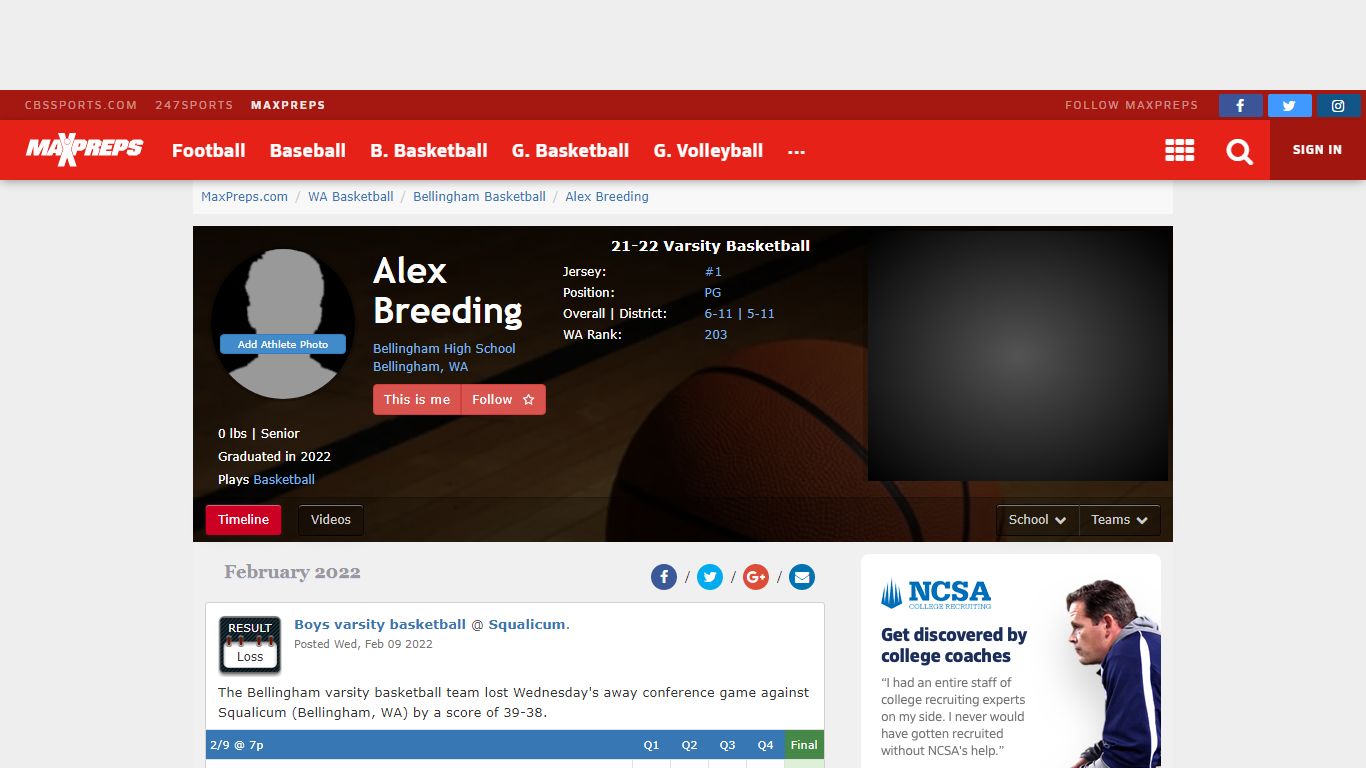Click the Result Loss calendar icon

click(250, 645)
